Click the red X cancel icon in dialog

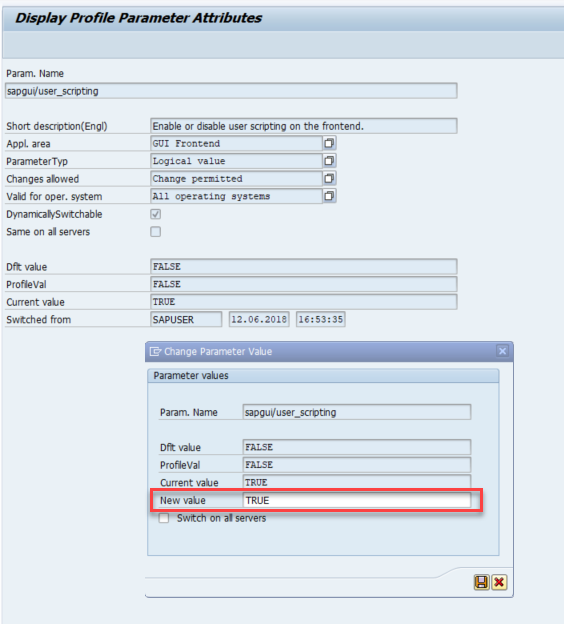point(499,582)
